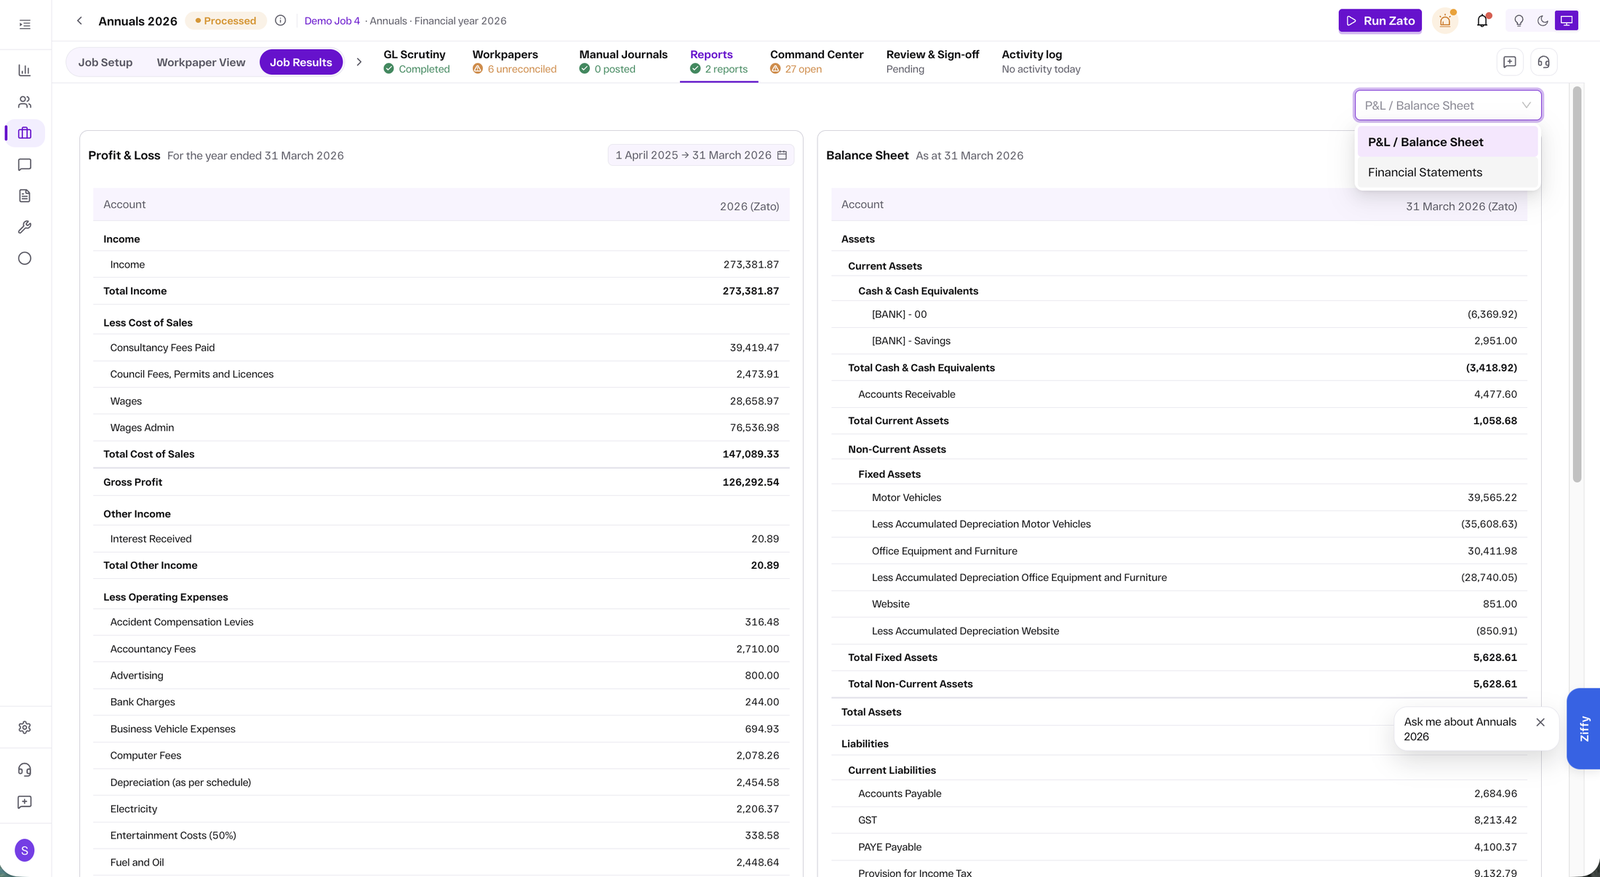
Task: Open the briefcase jobs icon in sidebar
Action: [25, 133]
